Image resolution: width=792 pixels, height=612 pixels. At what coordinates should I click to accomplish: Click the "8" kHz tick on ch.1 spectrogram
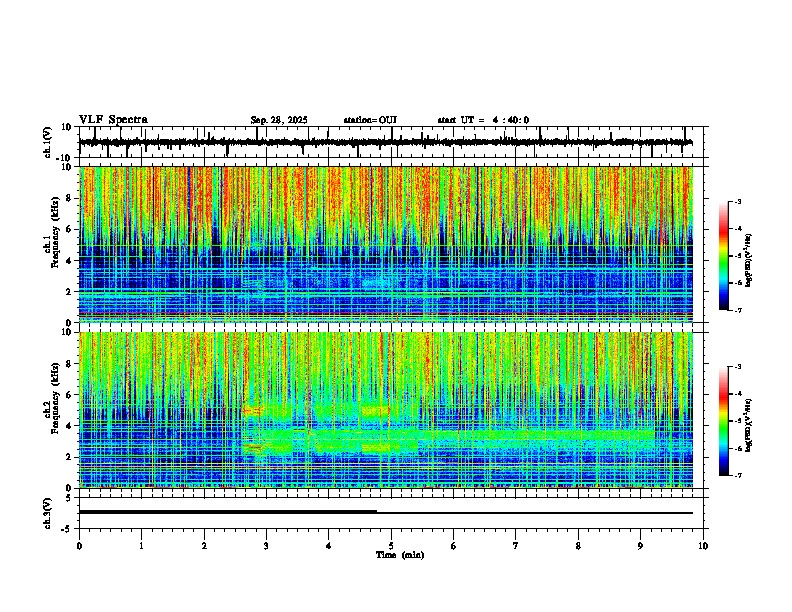click(70, 198)
